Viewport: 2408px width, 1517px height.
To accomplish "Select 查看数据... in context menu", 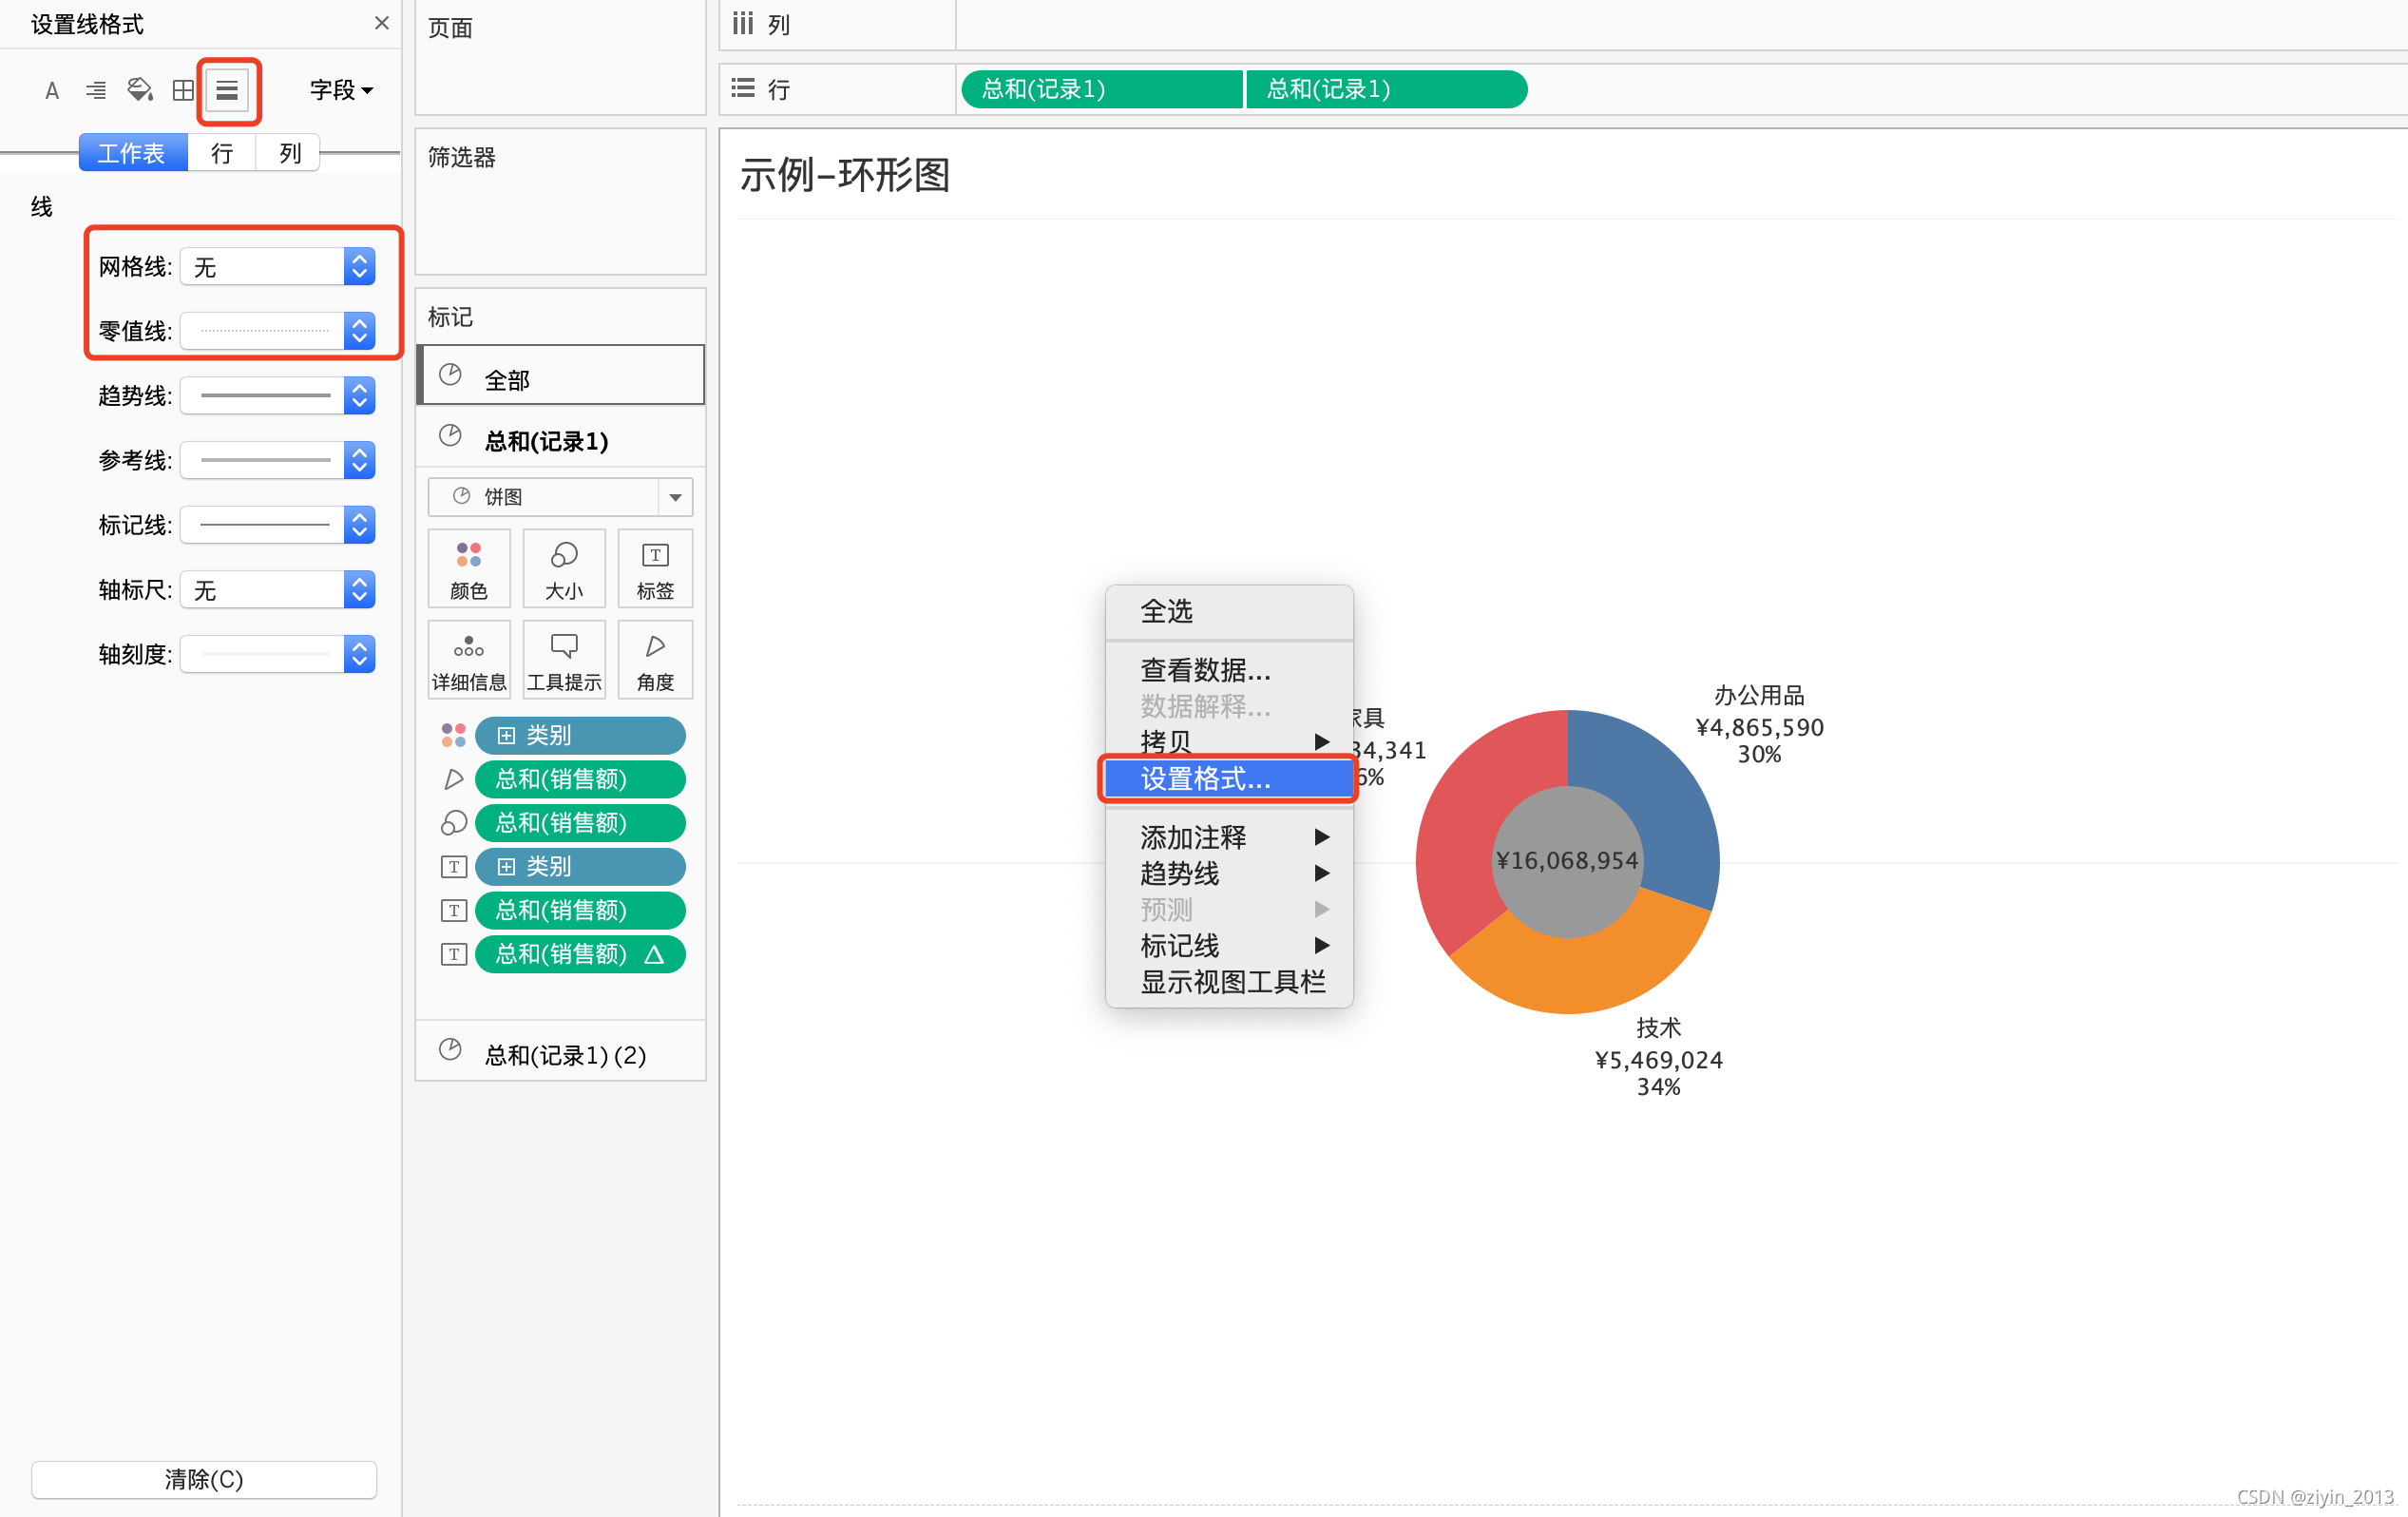I will click(x=1205, y=669).
